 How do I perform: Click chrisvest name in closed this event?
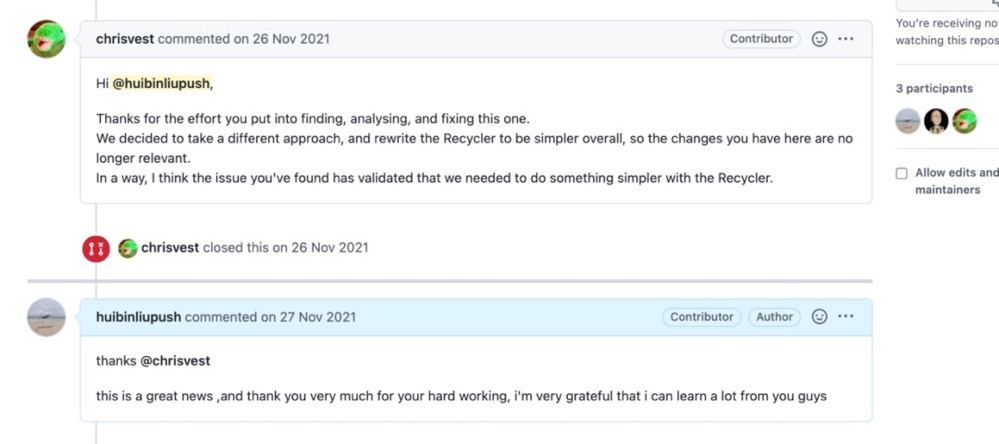tap(170, 248)
